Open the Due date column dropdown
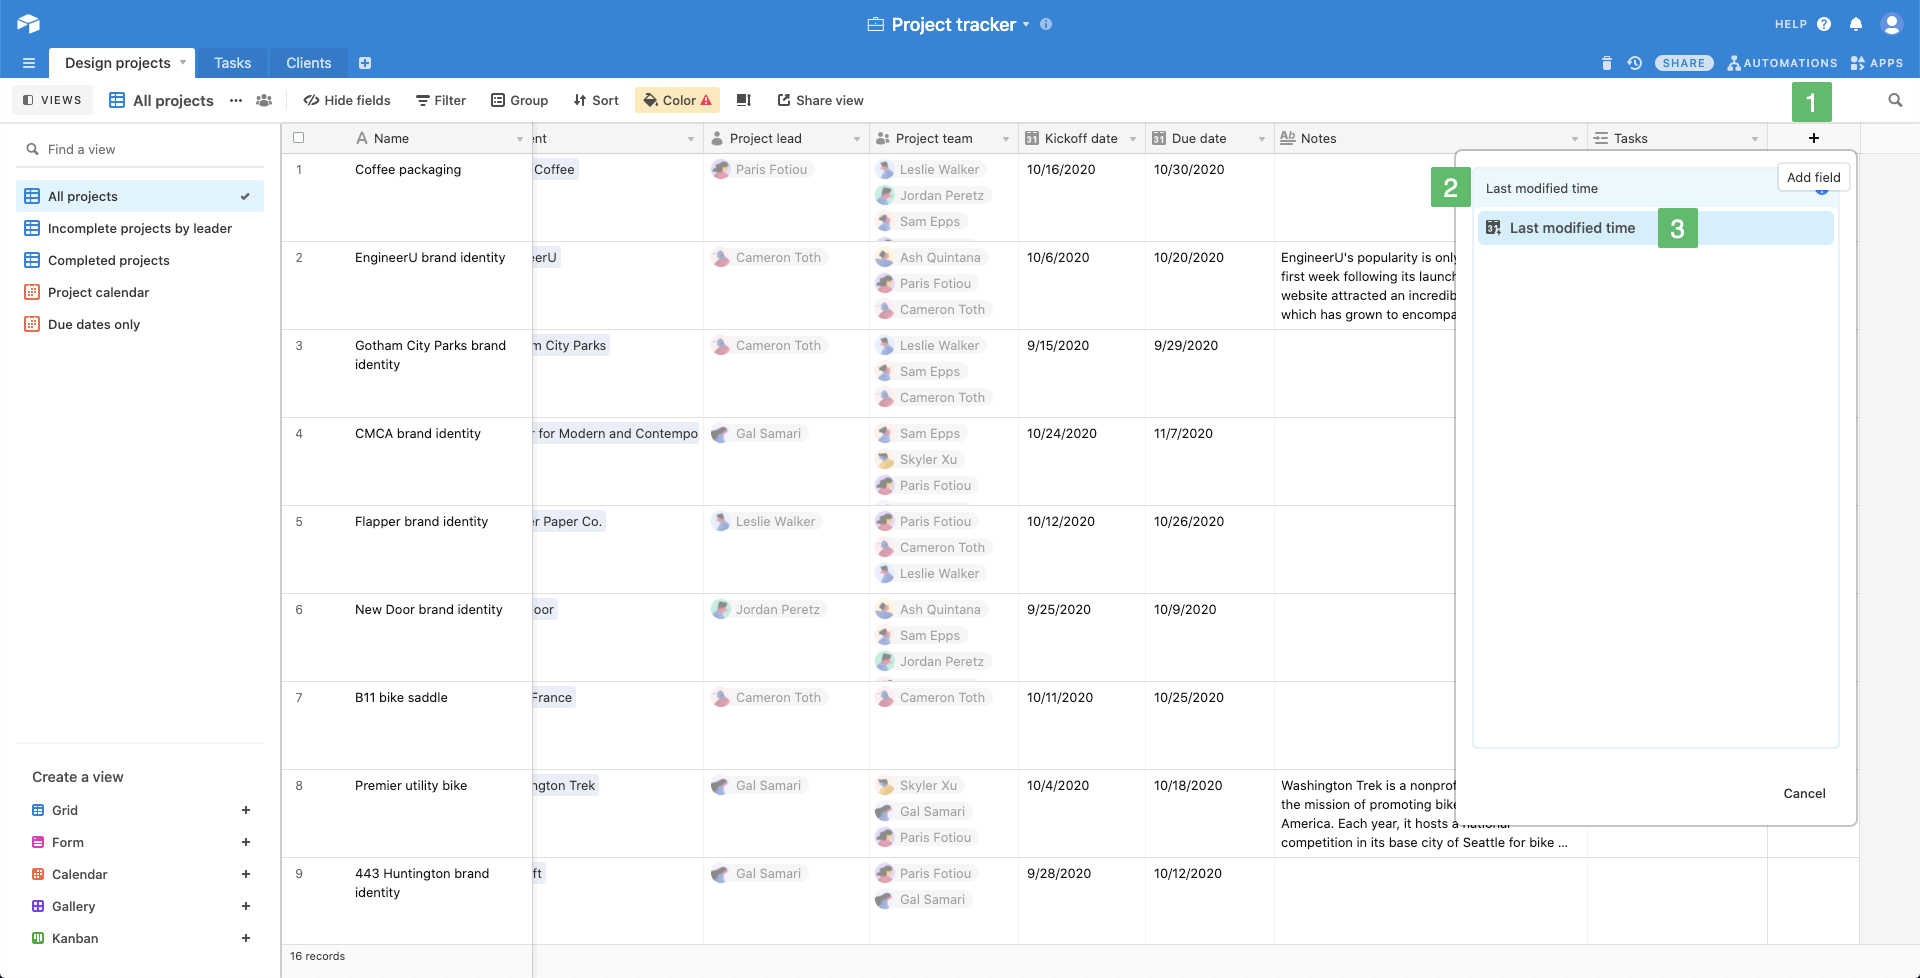 pos(1261,139)
